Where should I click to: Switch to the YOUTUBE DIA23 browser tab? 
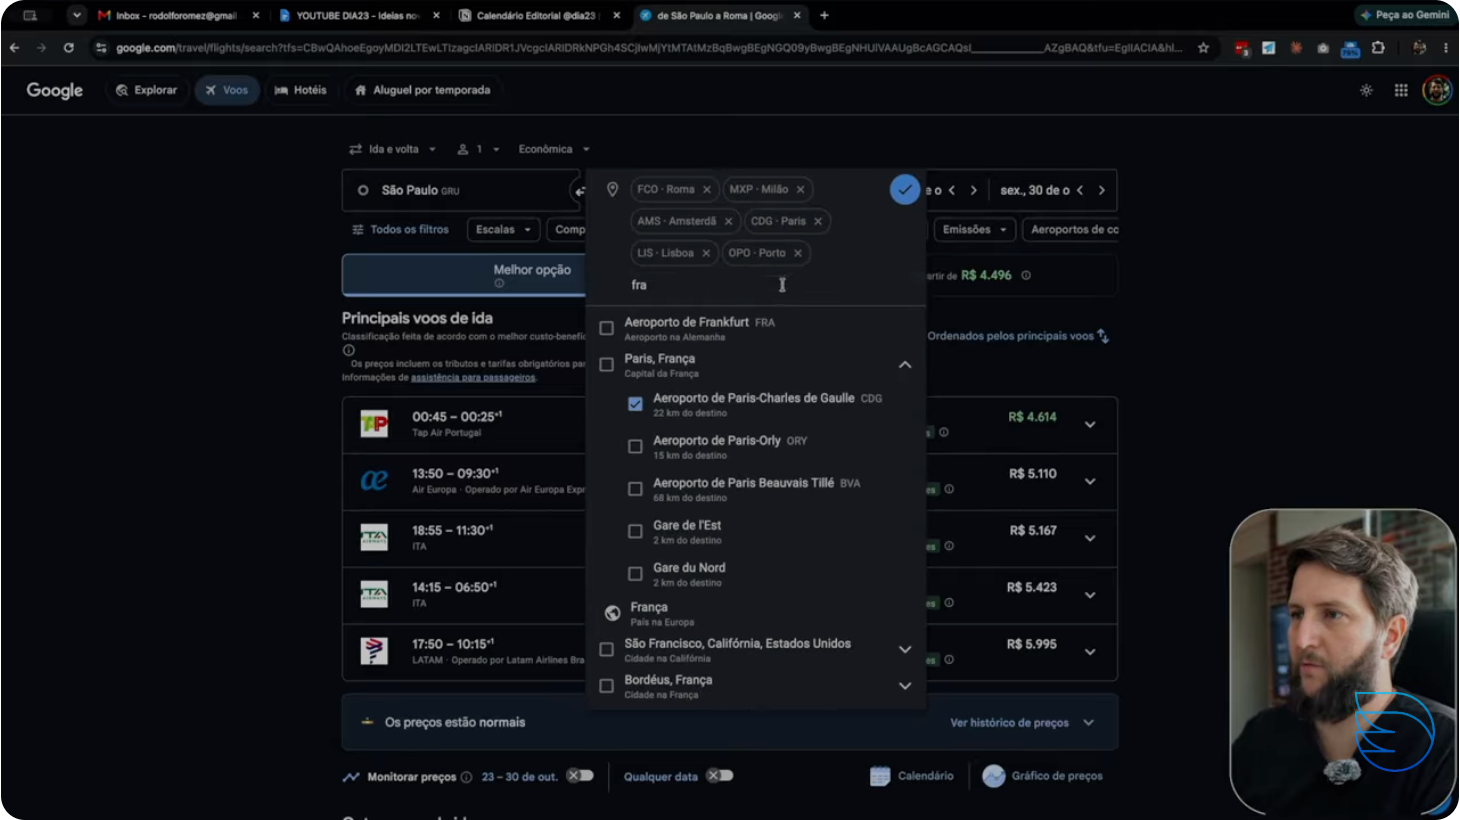pos(357,15)
